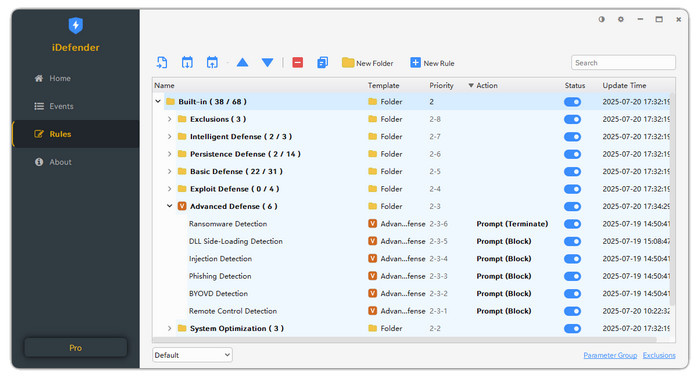Toggle off Phishing Detection rule status
700x380 pixels.
point(572,276)
